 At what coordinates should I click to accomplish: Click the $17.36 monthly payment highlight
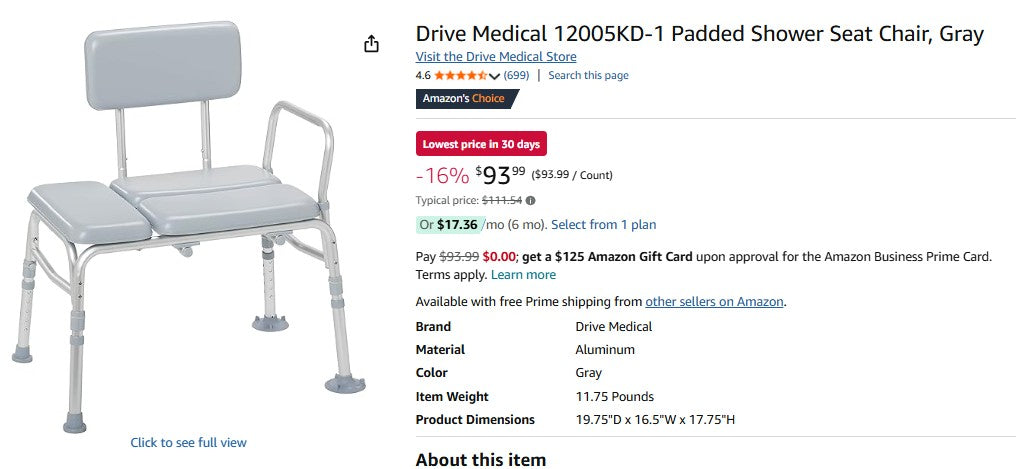click(x=457, y=225)
